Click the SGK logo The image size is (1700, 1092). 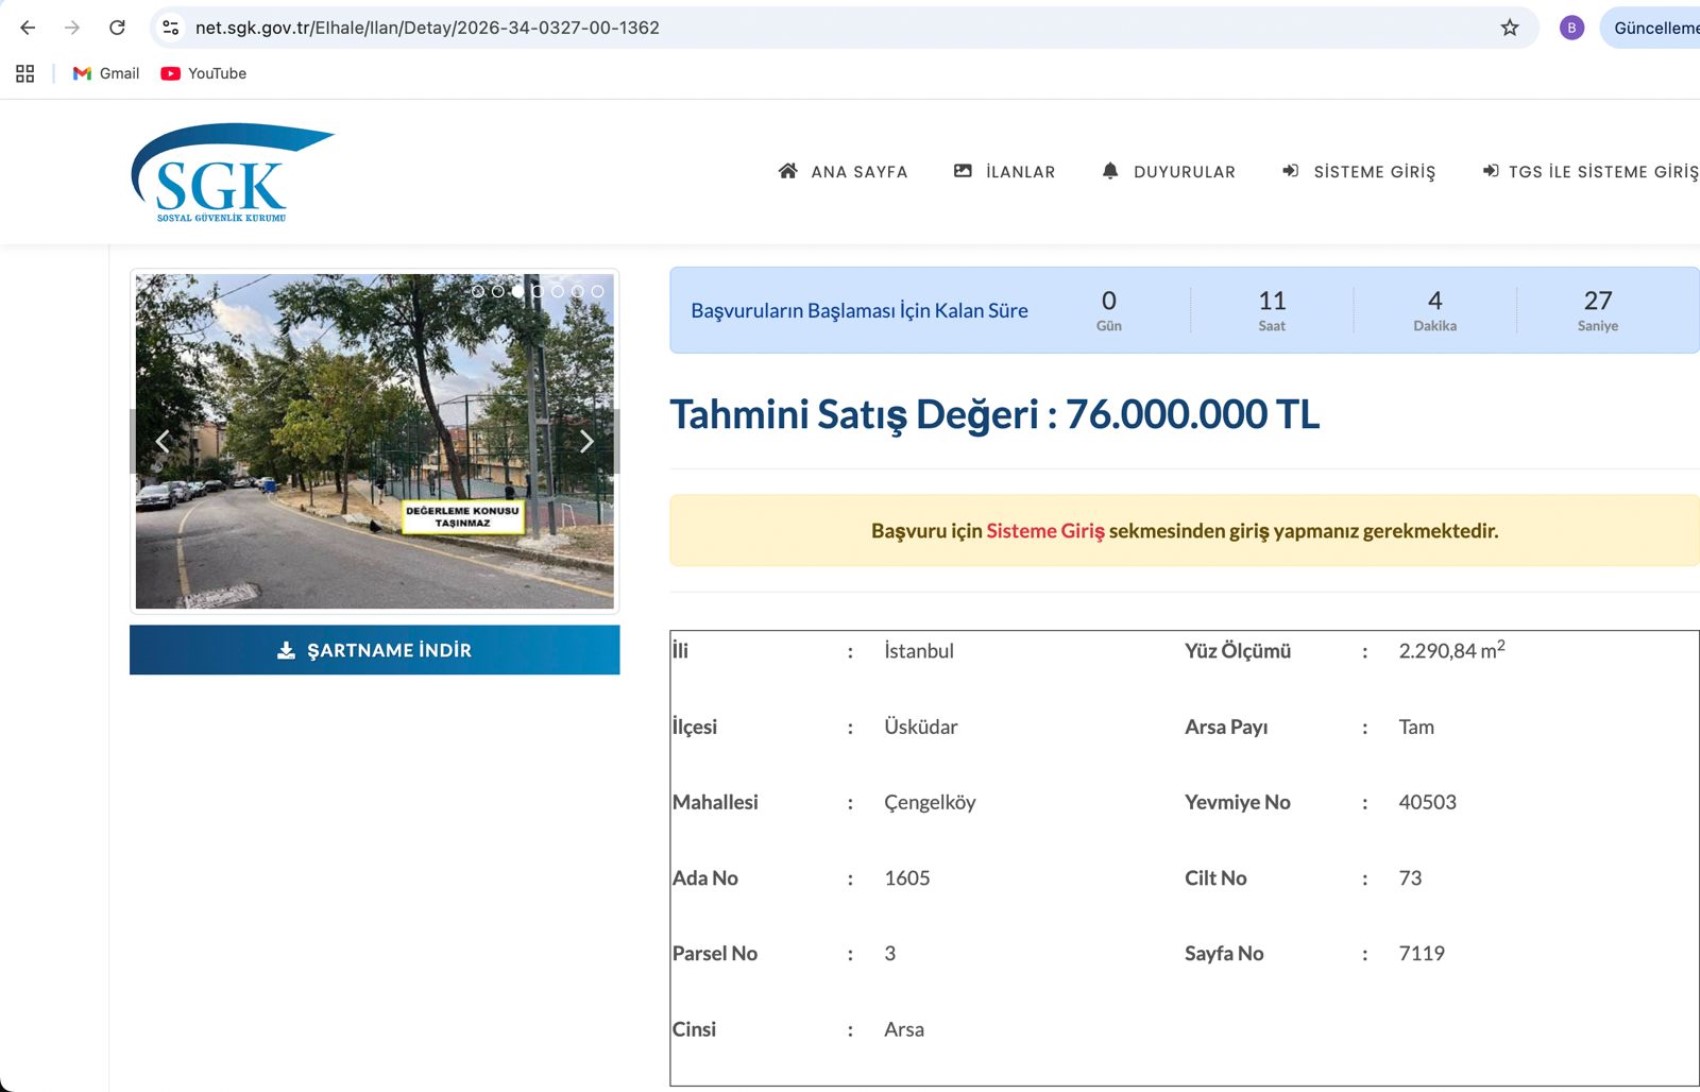232,172
